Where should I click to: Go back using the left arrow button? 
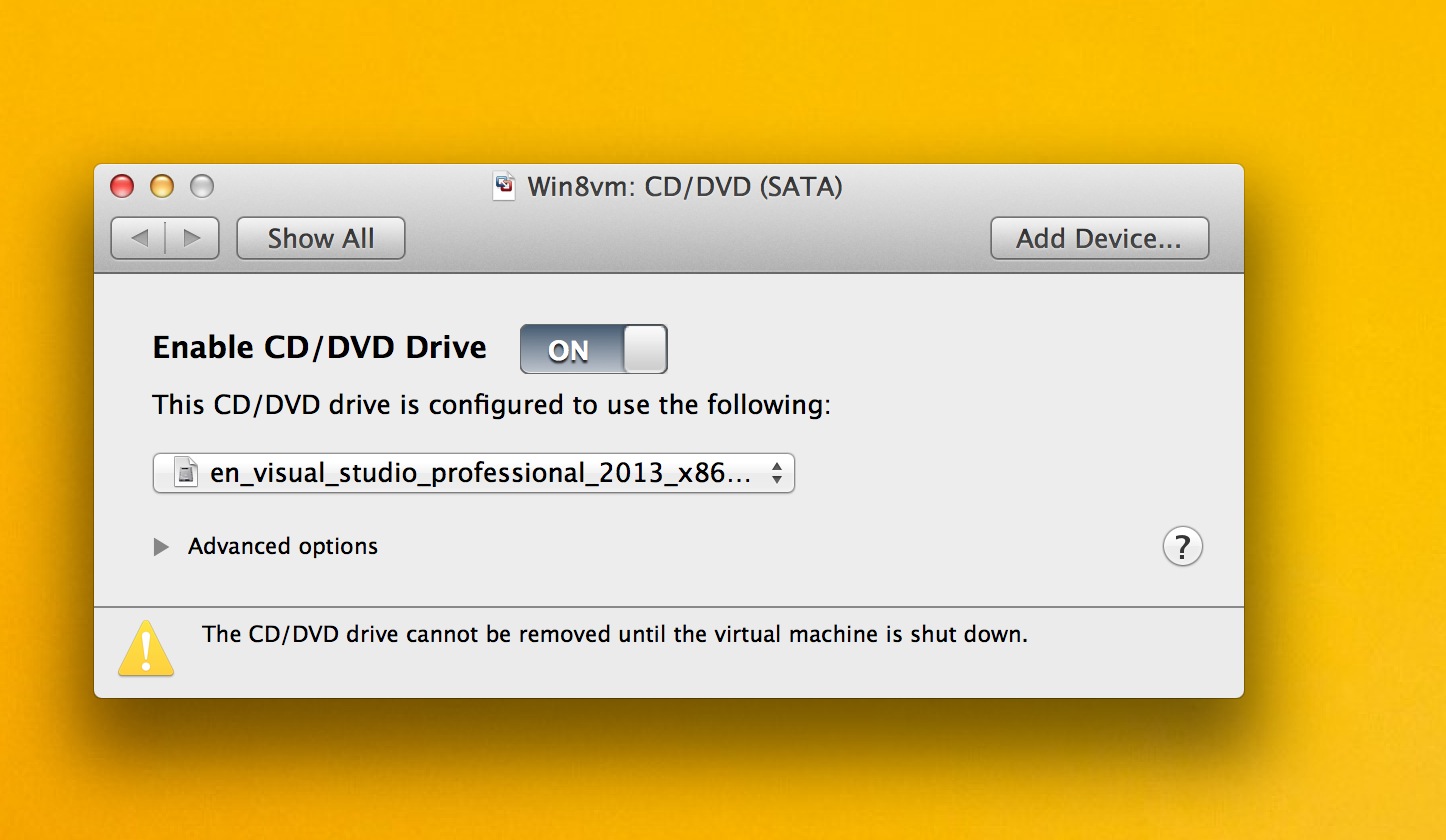pos(139,238)
